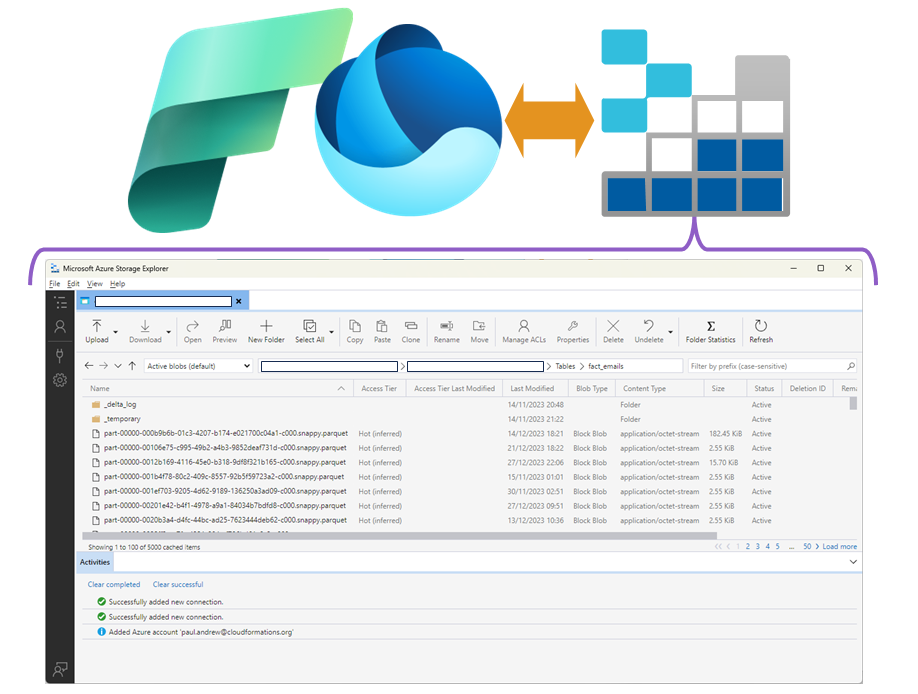This screenshot has width=918, height=694.
Task: Click the Clear completed link
Action: (x=113, y=584)
